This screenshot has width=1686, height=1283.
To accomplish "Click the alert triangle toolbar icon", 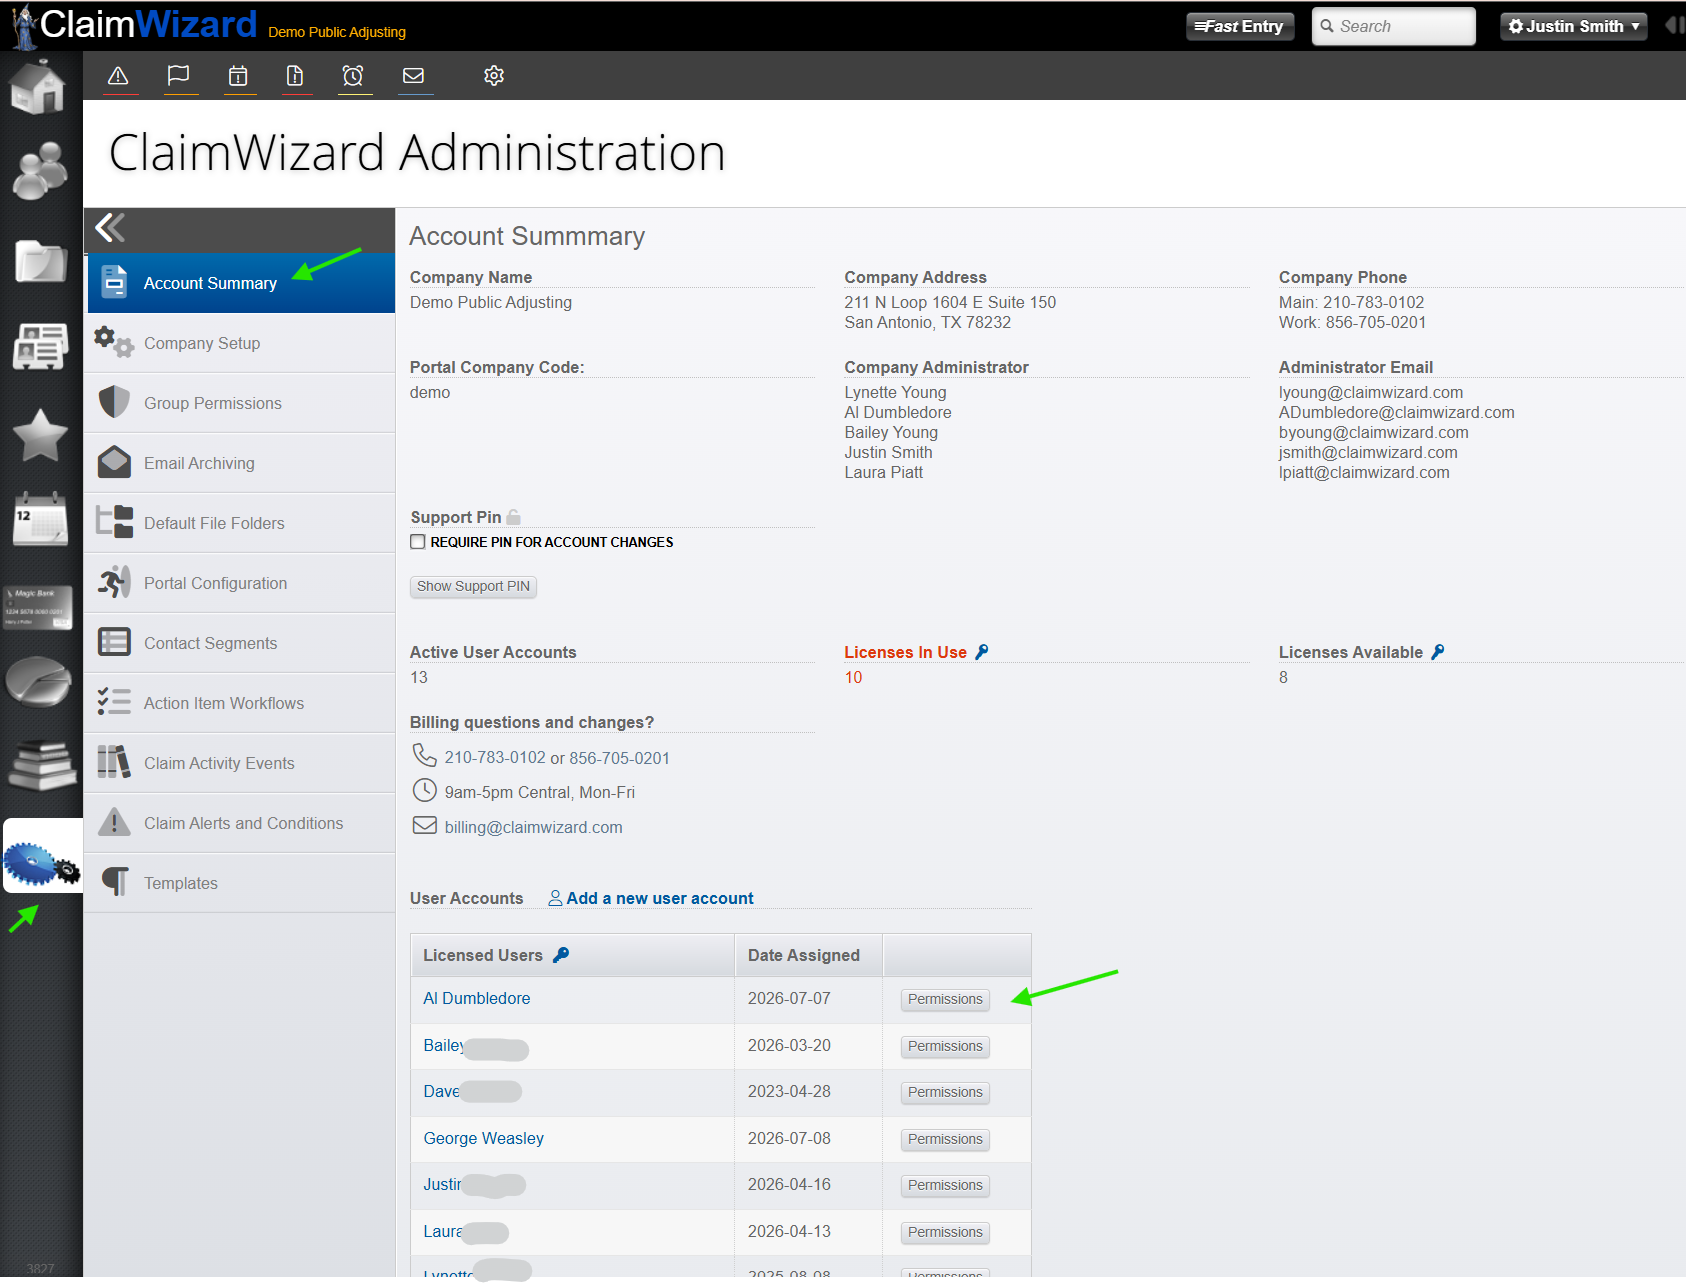I will click(118, 76).
